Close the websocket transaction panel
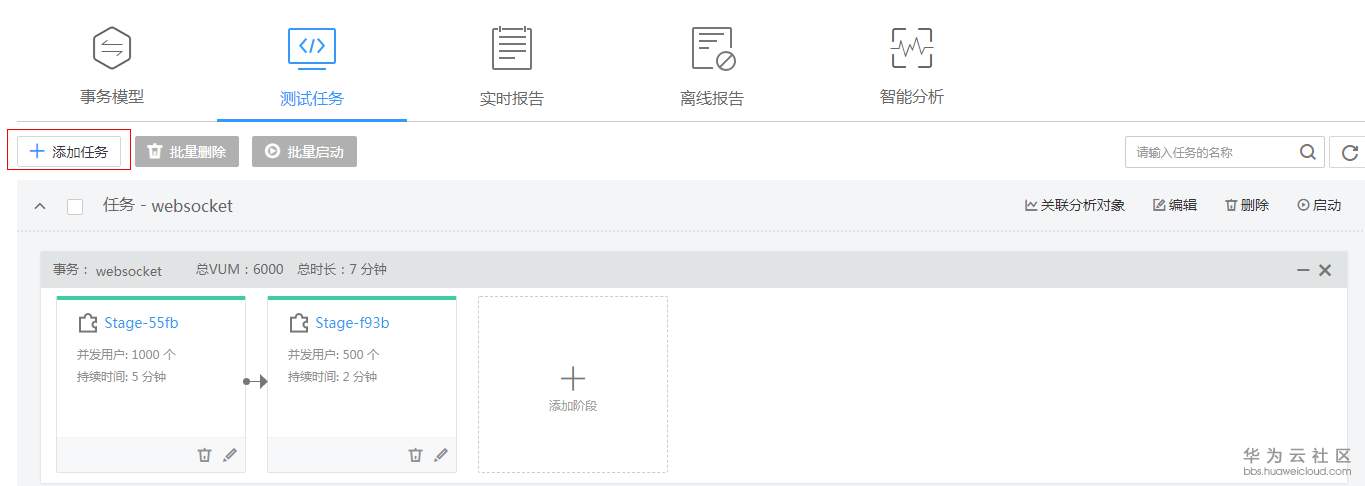 coord(1325,270)
